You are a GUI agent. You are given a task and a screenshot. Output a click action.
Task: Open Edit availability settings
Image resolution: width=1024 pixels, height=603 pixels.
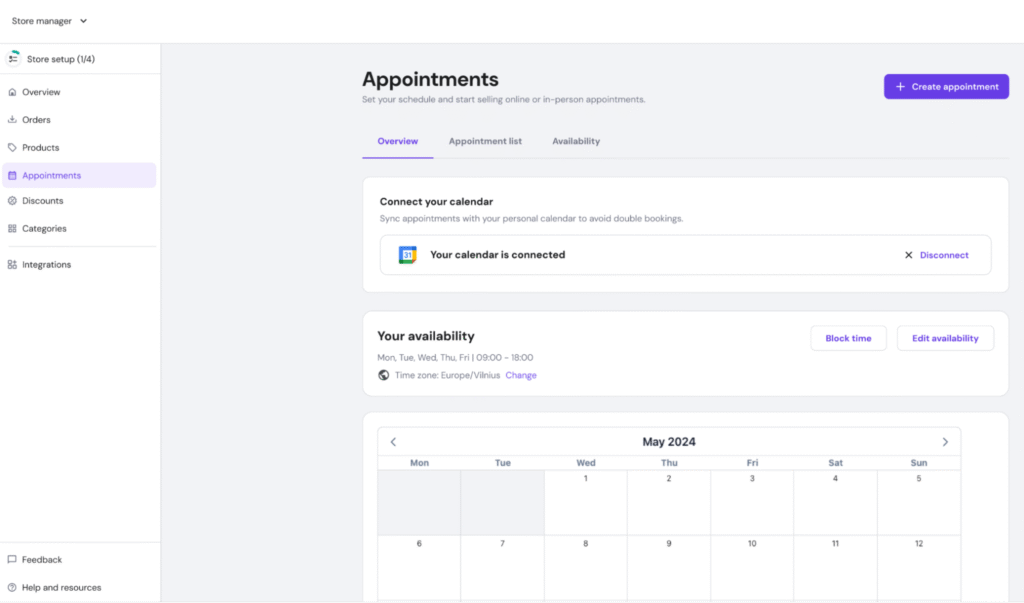[x=945, y=338]
